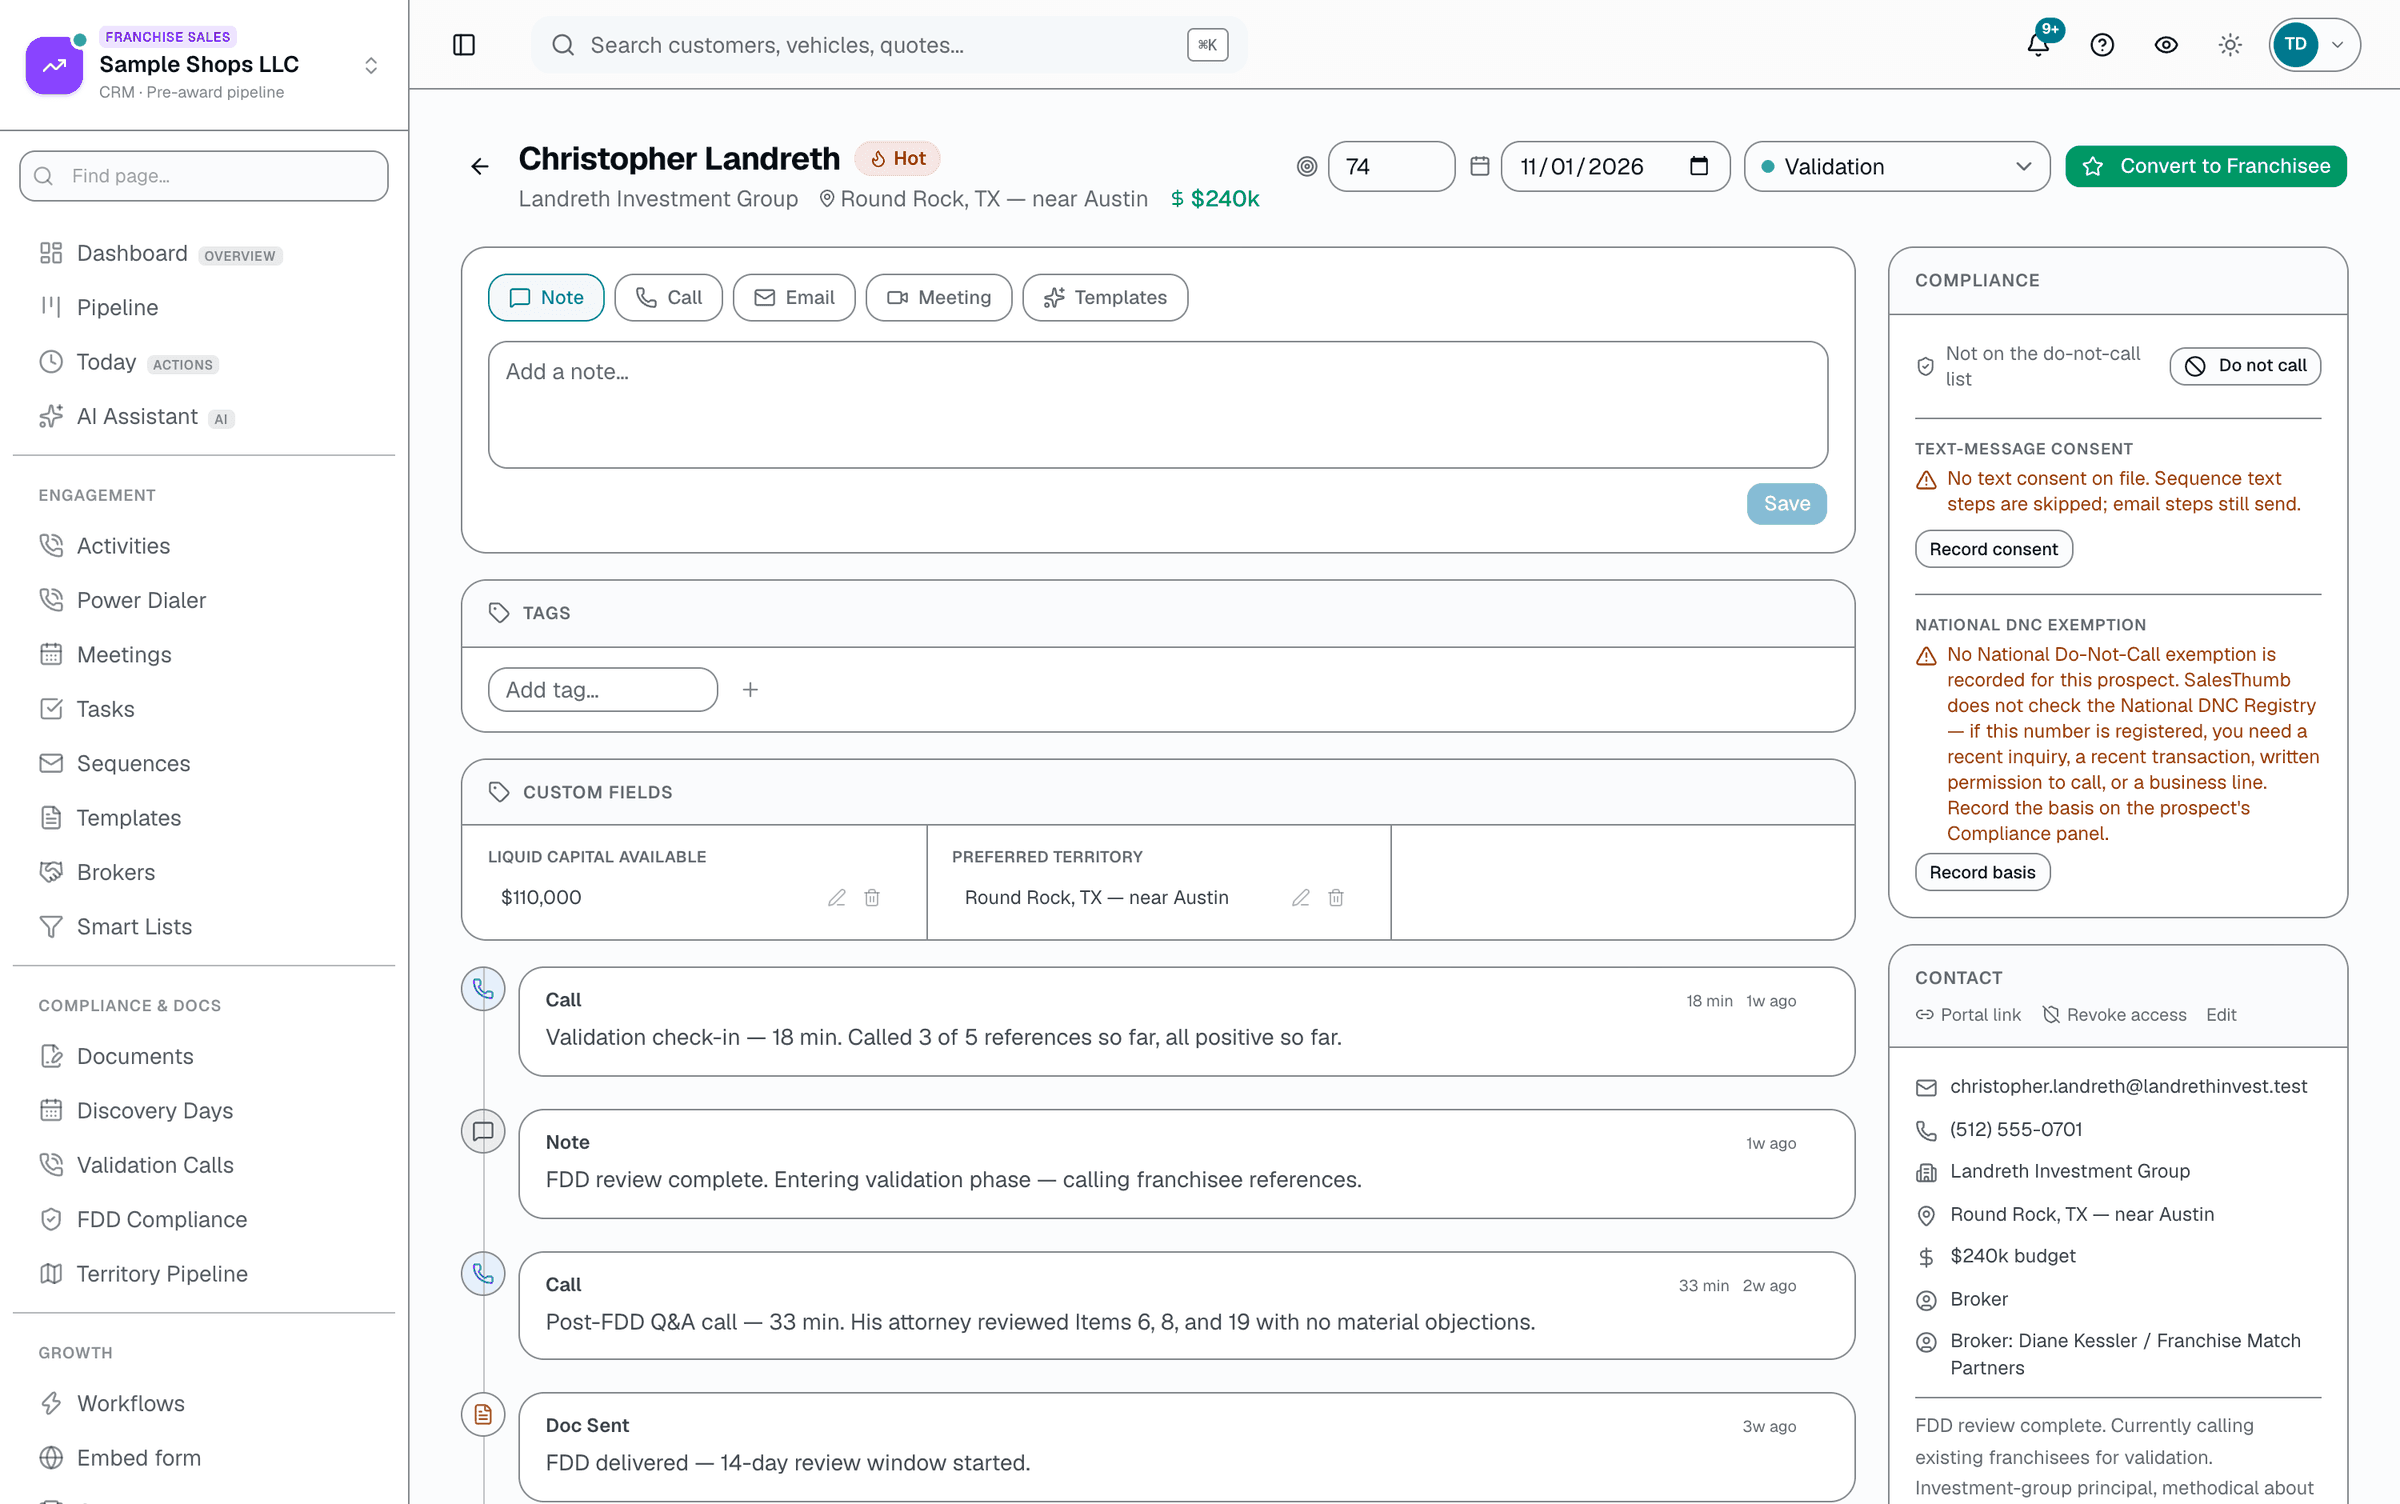The image size is (2400, 1504).
Task: Save the note
Action: pos(1787,504)
